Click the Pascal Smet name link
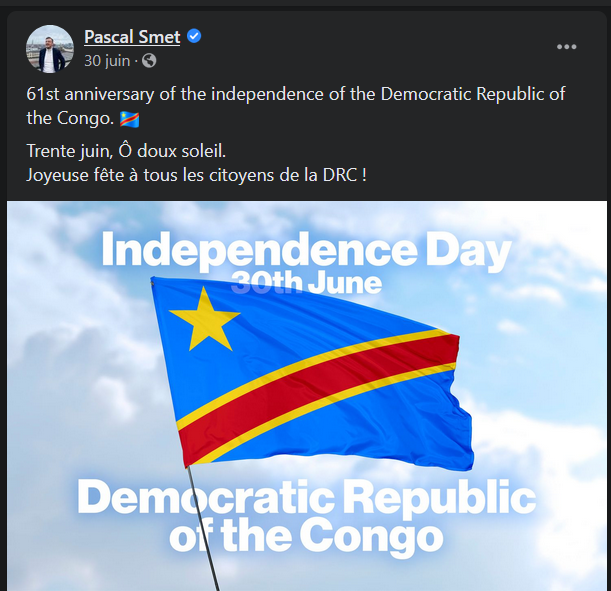The image size is (611, 591). [x=132, y=37]
